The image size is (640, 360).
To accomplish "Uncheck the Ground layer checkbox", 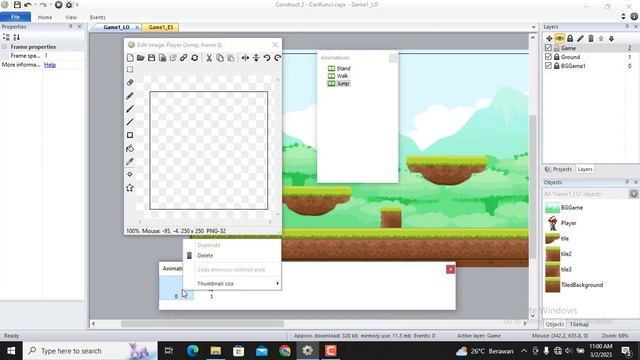I will (x=548, y=57).
